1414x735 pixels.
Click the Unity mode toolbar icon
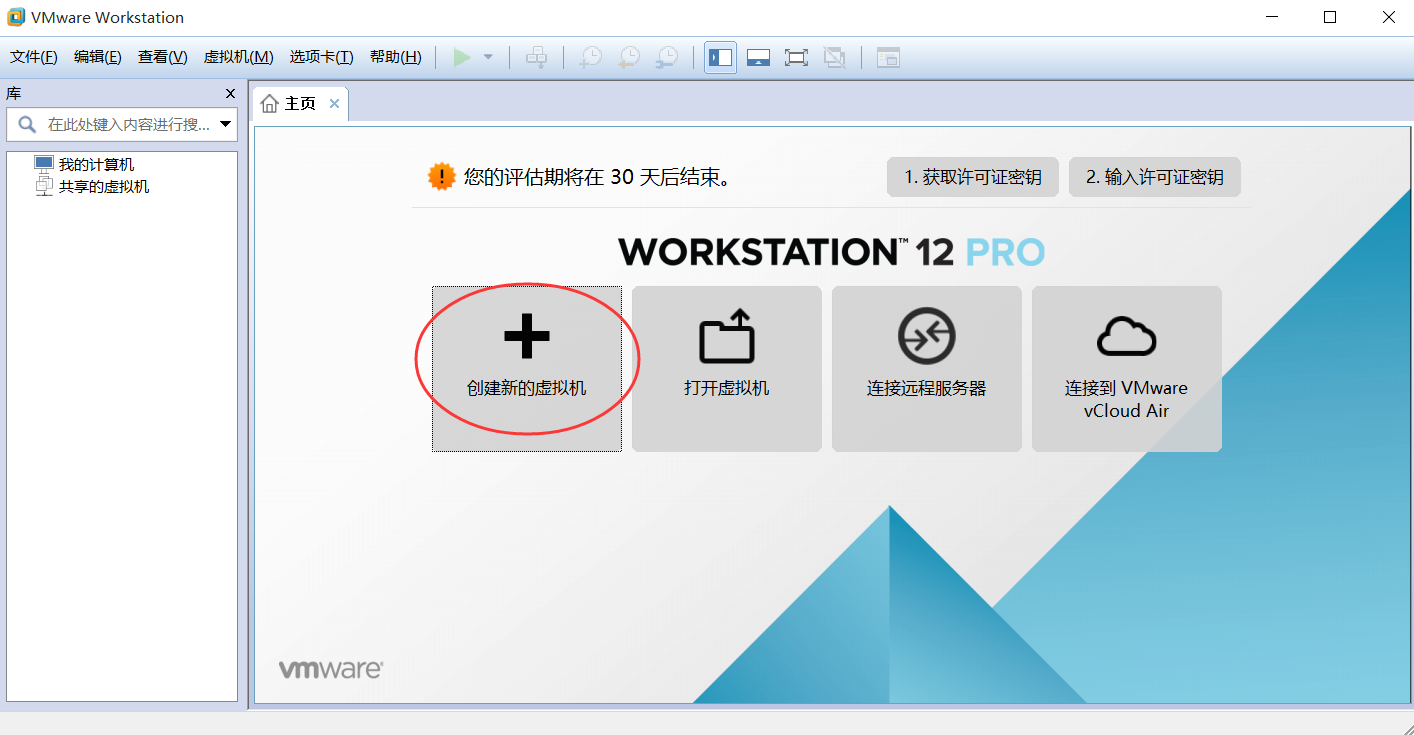[834, 57]
